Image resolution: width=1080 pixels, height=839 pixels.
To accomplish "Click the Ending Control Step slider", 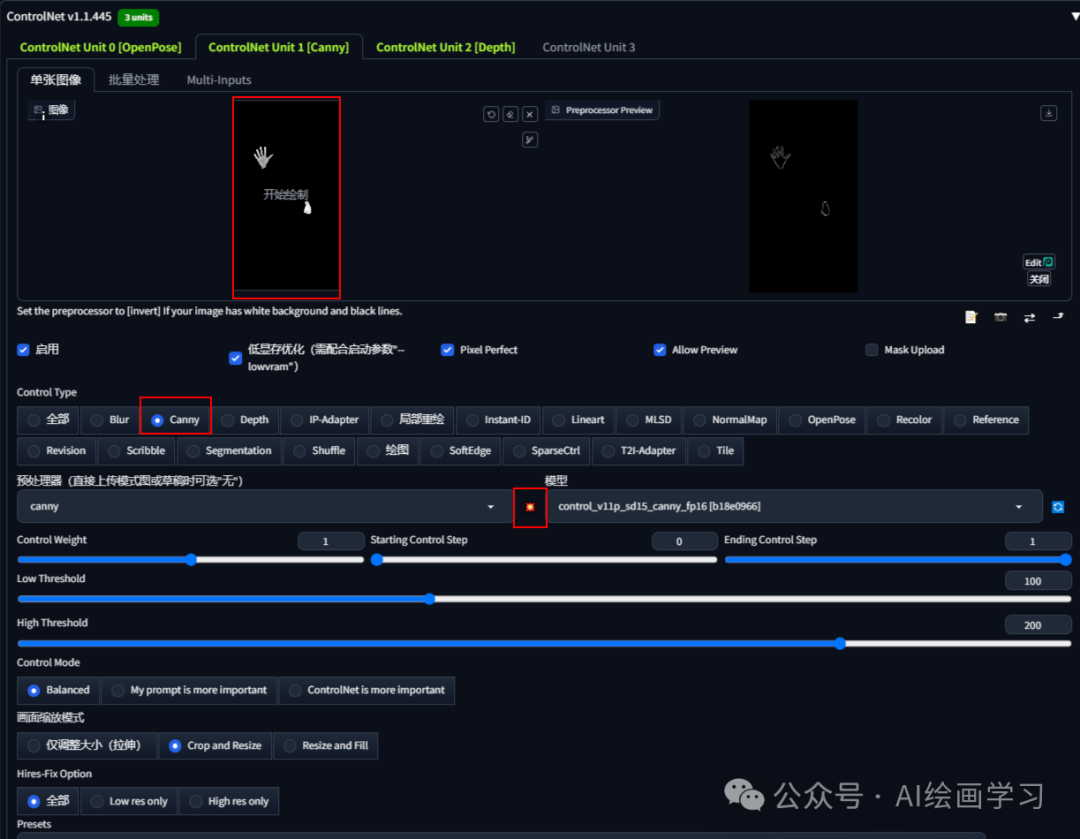I will tap(898, 560).
